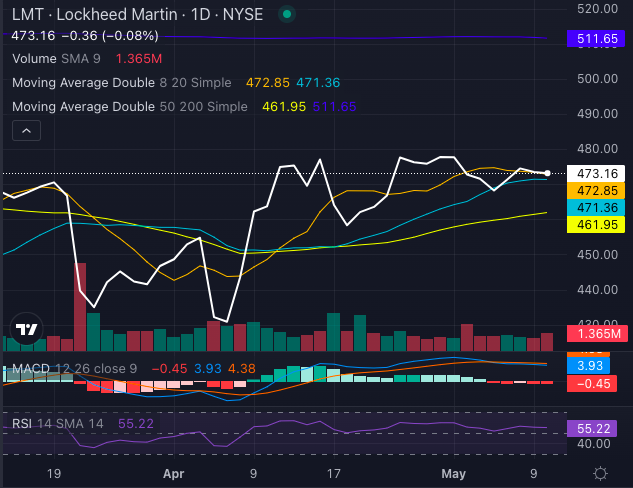Click the -0.45 histogram axis label
This screenshot has height=488, width=633.
(592, 383)
